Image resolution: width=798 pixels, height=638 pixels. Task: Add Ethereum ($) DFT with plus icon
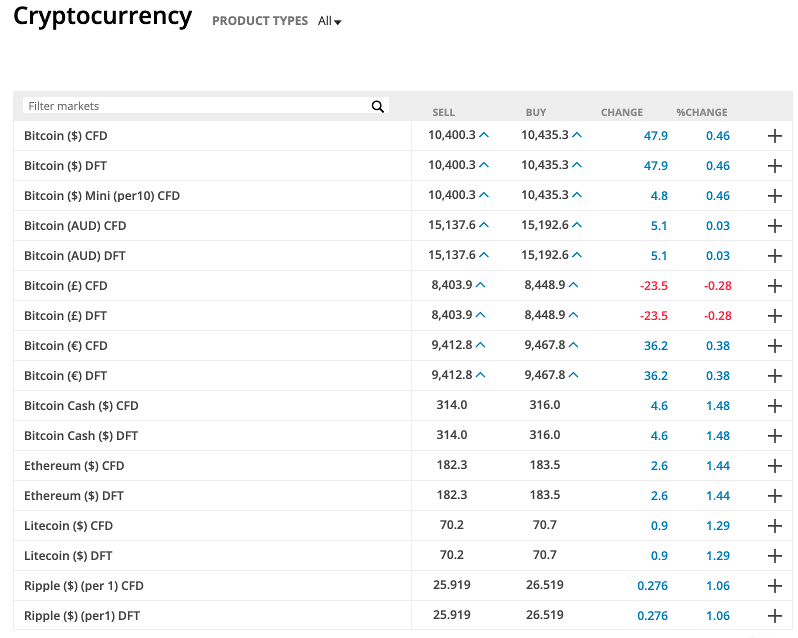coord(775,496)
